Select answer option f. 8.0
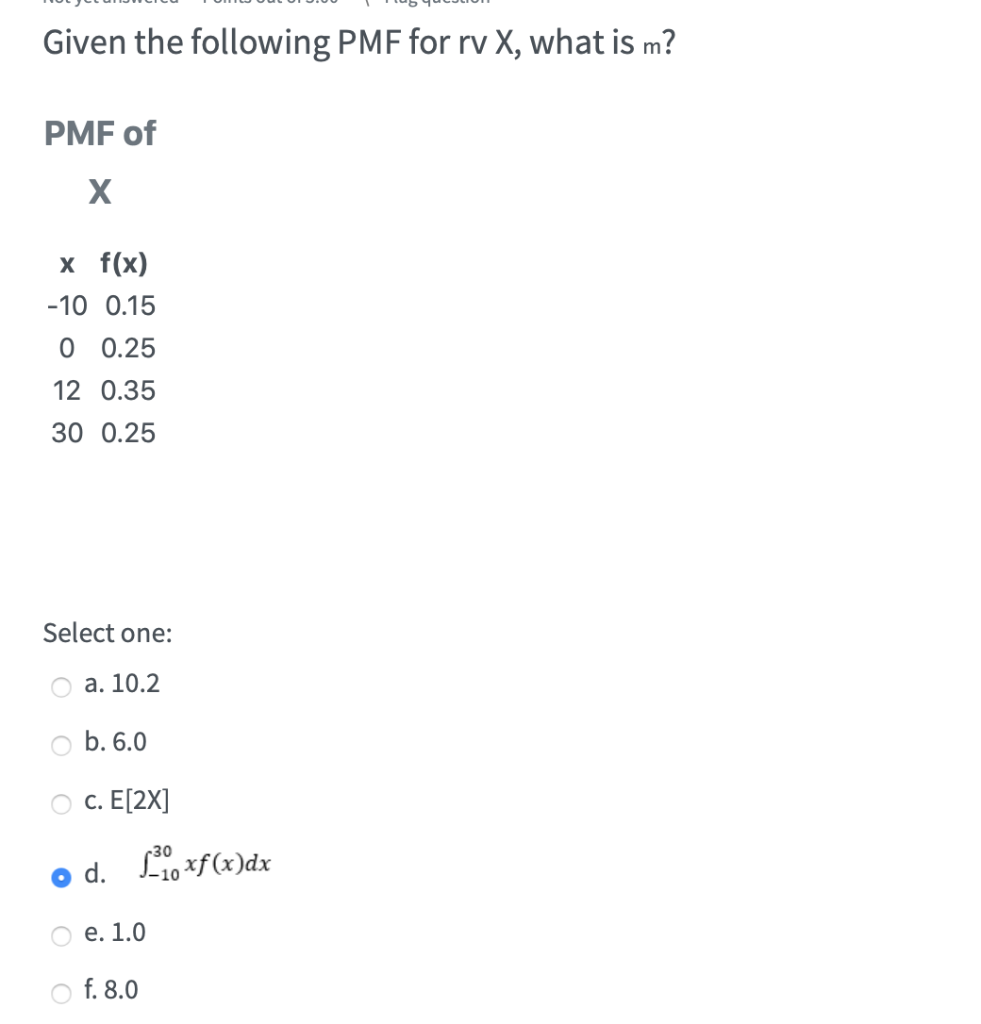981x1024 pixels. (61, 991)
